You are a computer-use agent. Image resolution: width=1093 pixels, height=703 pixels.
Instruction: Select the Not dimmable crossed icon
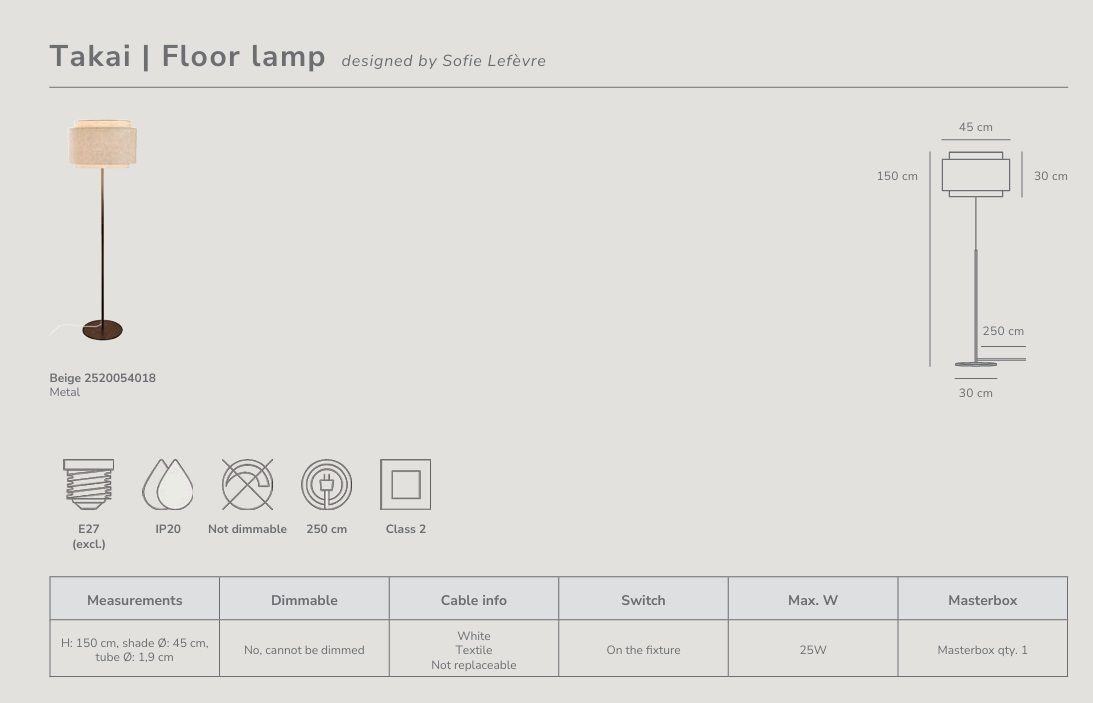coord(247,484)
